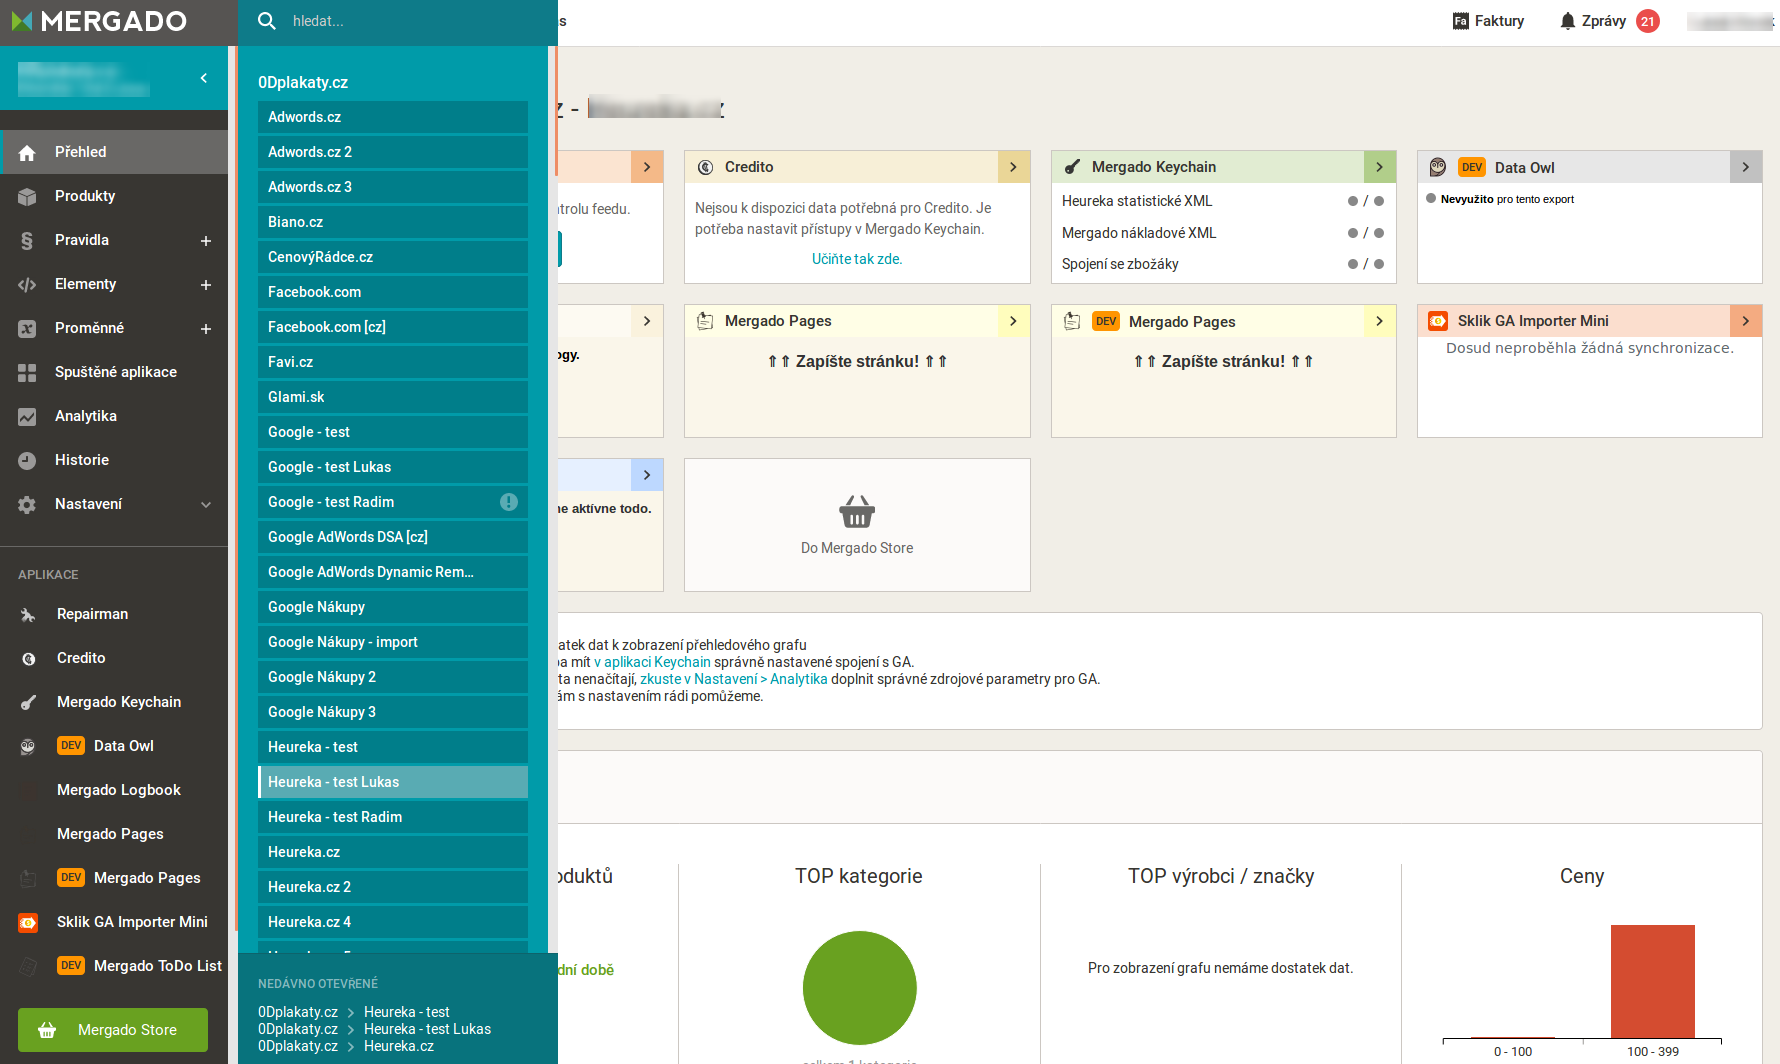Click the red 100 - 399 price bar

coord(1653,982)
